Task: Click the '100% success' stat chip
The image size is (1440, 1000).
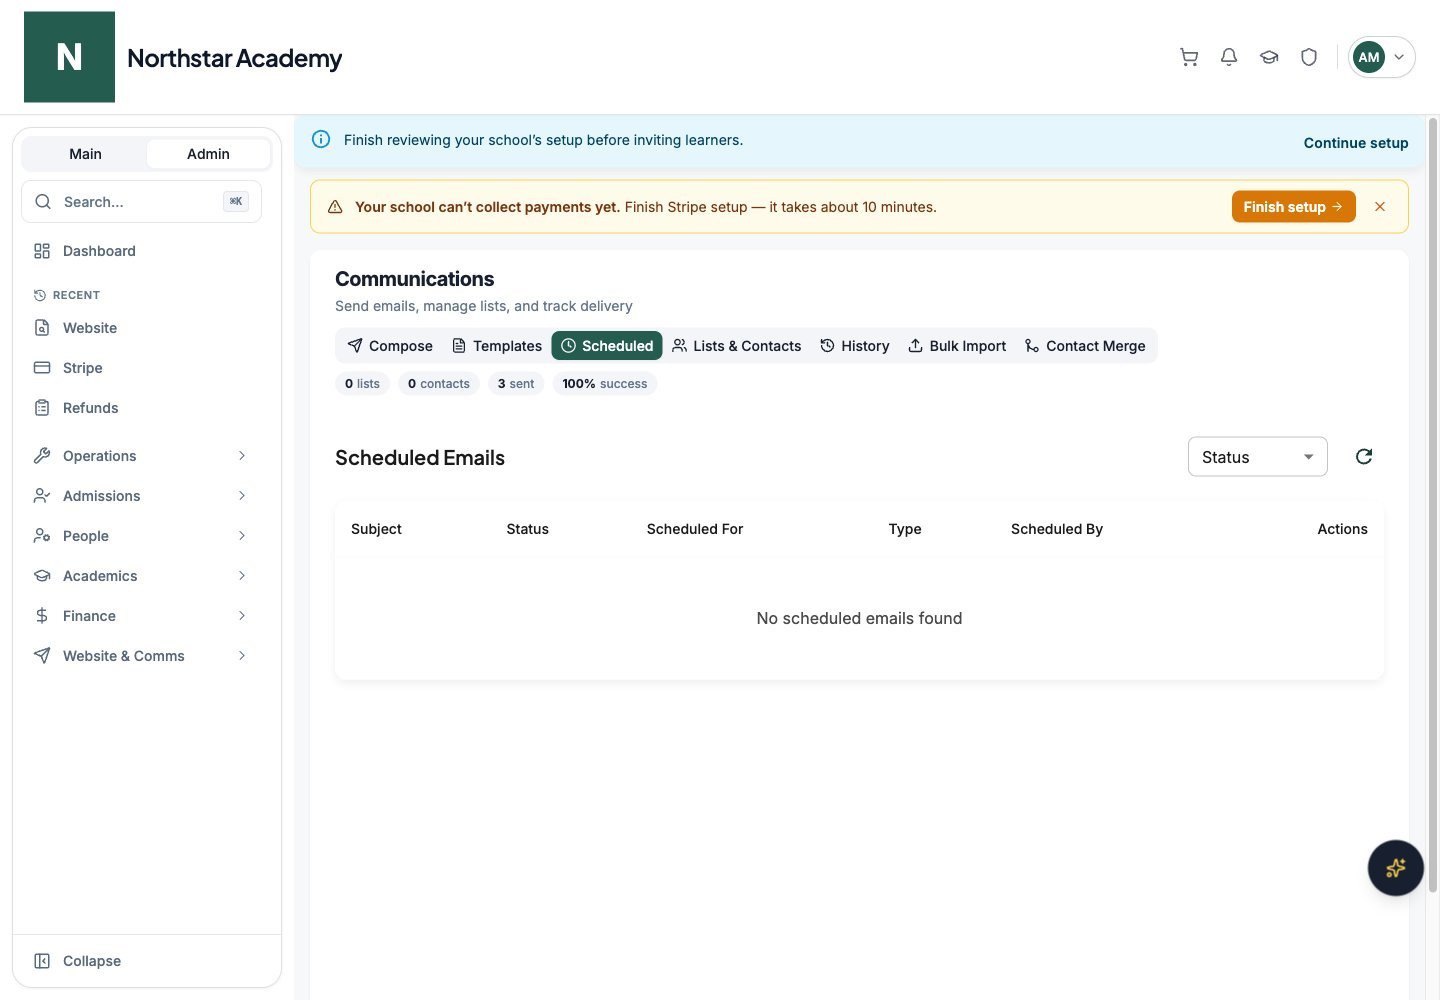Action: click(605, 384)
